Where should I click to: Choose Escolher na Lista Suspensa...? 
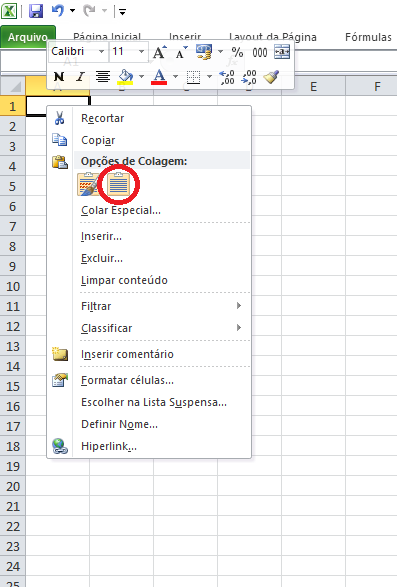tap(149, 402)
